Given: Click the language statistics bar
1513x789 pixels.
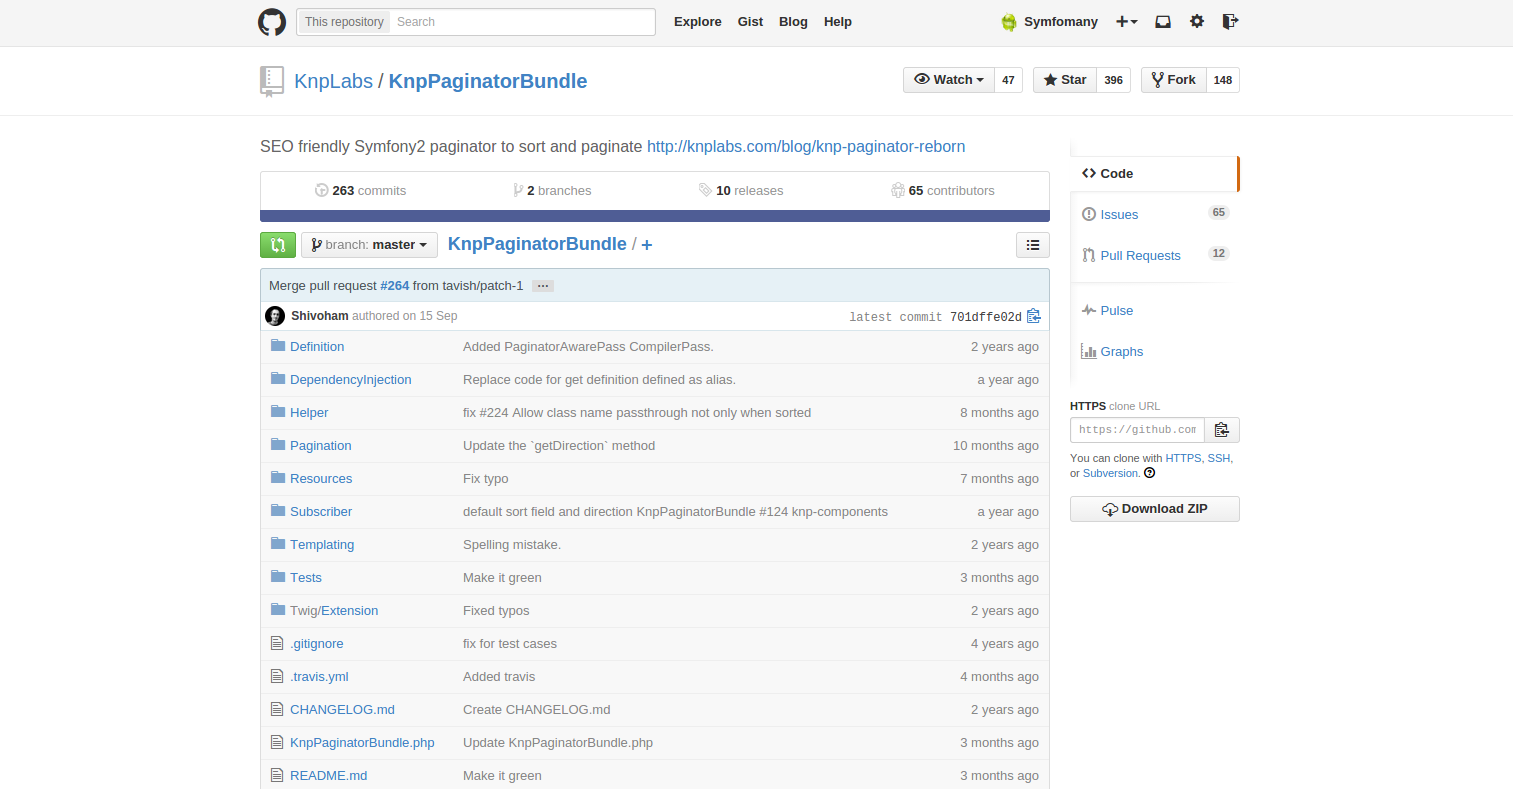Looking at the screenshot, I should click(655, 216).
